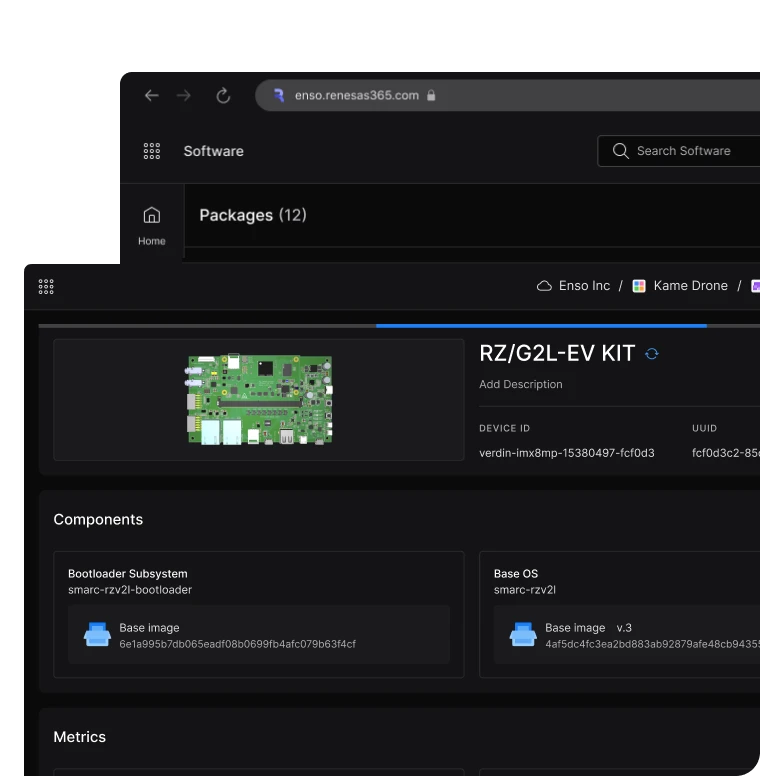This screenshot has width=760, height=776.
Task: Click the magnifier icon in search box
Action: 621,151
